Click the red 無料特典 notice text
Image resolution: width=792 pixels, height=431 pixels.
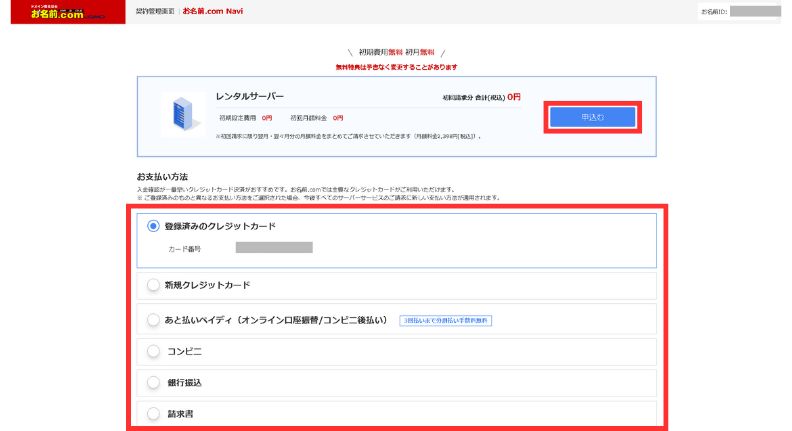coord(396,67)
